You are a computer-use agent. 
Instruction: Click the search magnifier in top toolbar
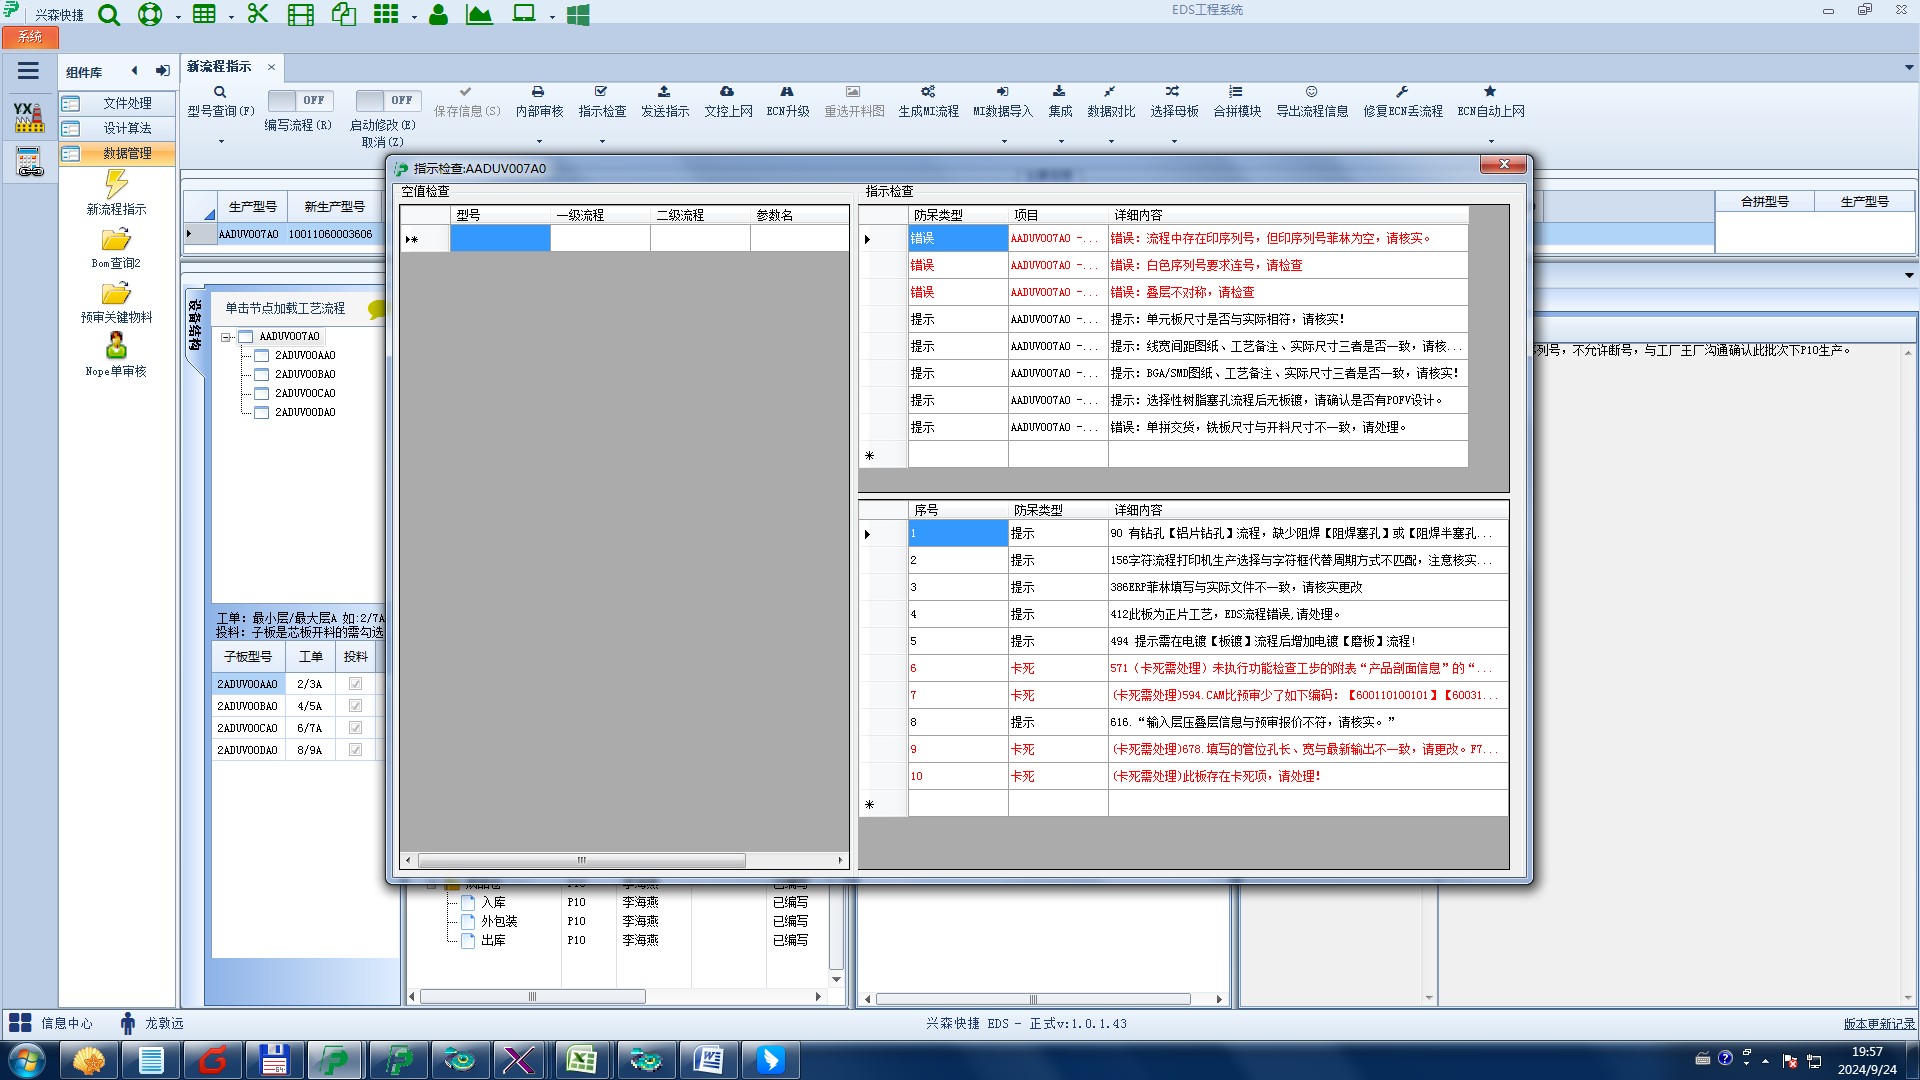[109, 15]
